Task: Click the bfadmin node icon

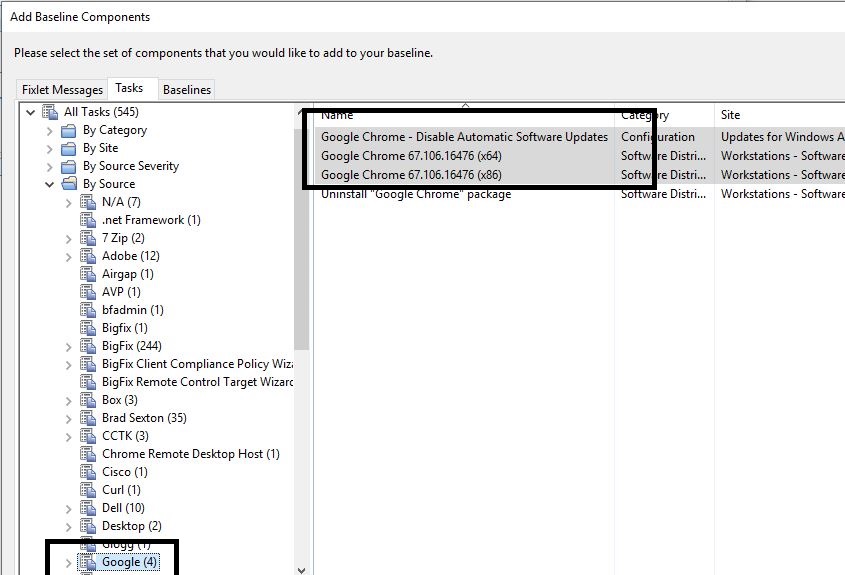Action: pyautogui.click(x=88, y=310)
